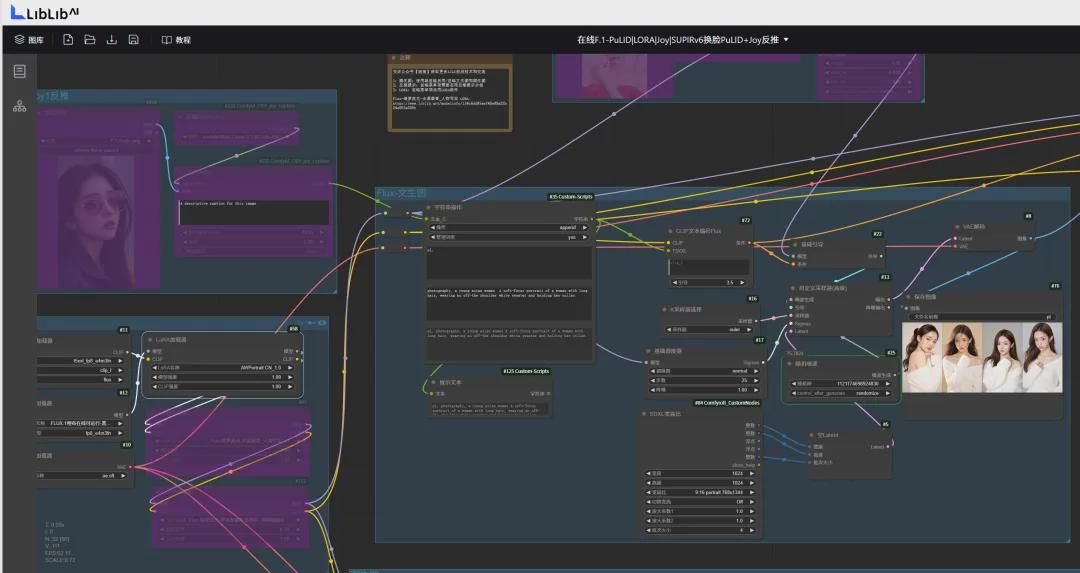
Task: Save the workflow with the floppy disk icon
Action: [134, 40]
